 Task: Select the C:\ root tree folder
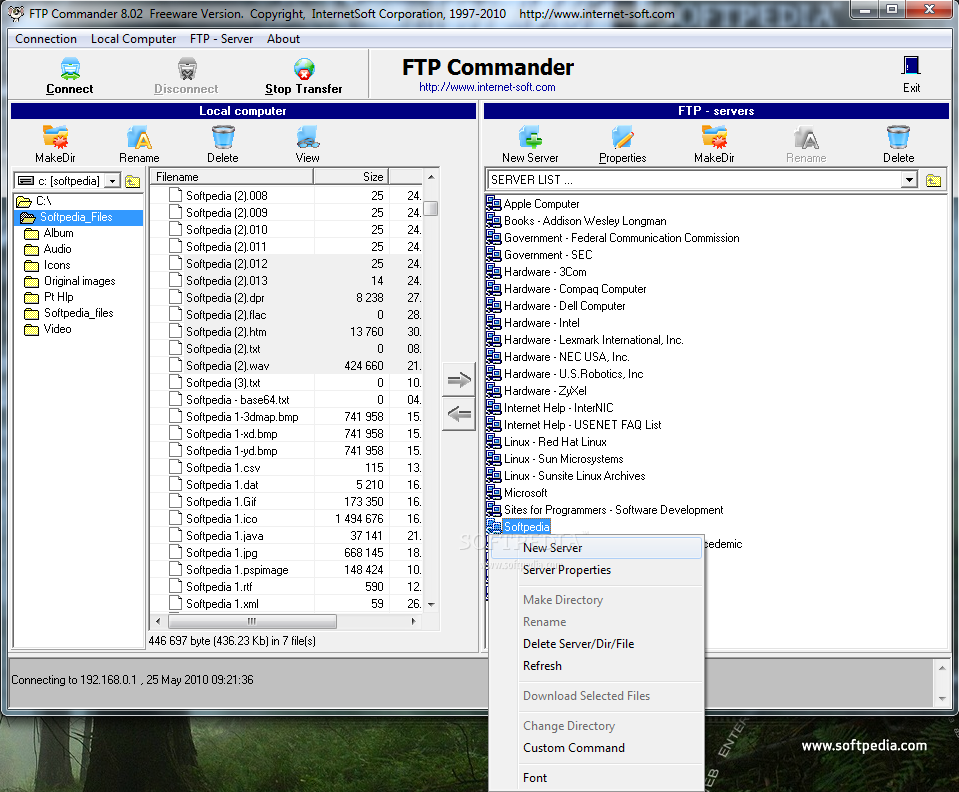tap(43, 201)
